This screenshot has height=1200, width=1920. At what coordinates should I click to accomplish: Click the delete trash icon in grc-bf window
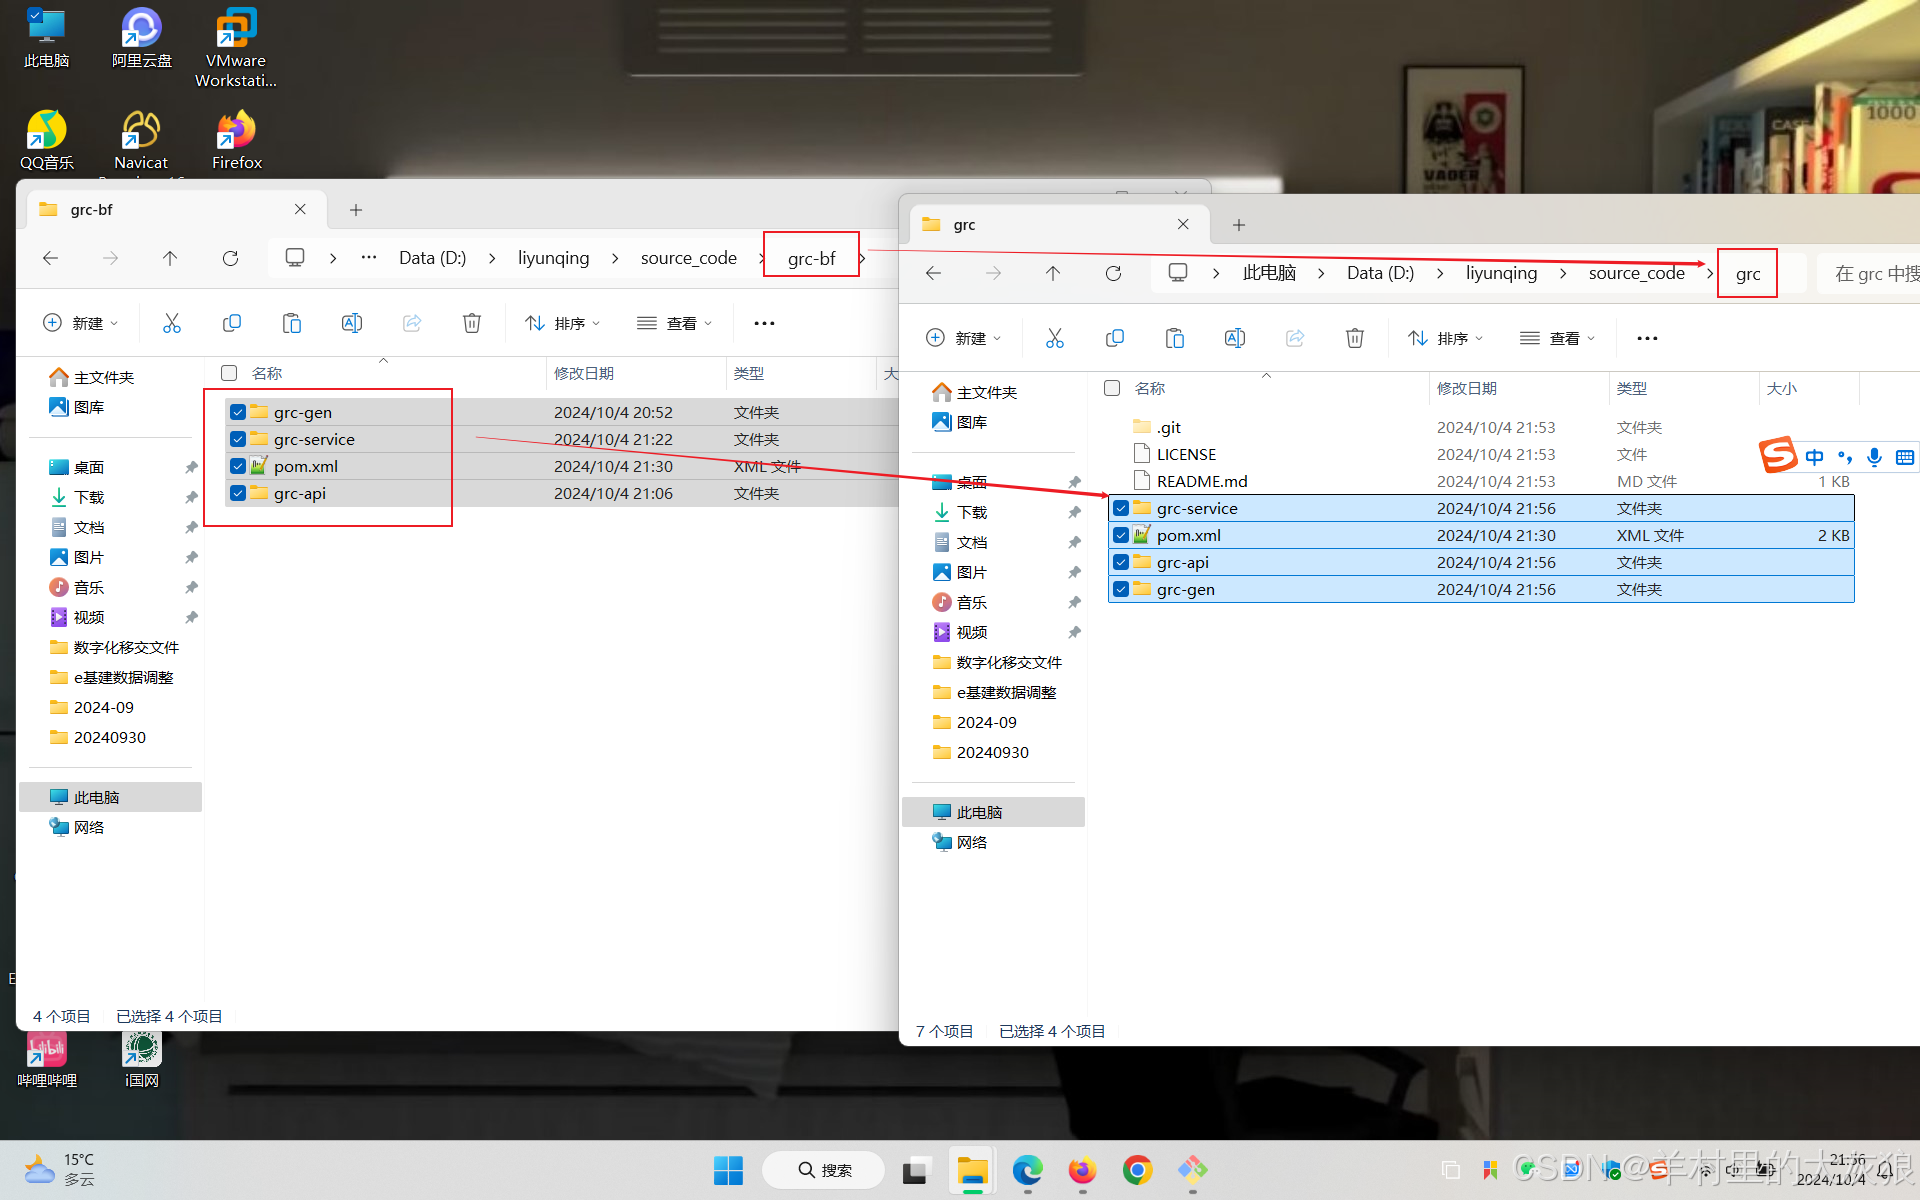pyautogui.click(x=472, y=323)
